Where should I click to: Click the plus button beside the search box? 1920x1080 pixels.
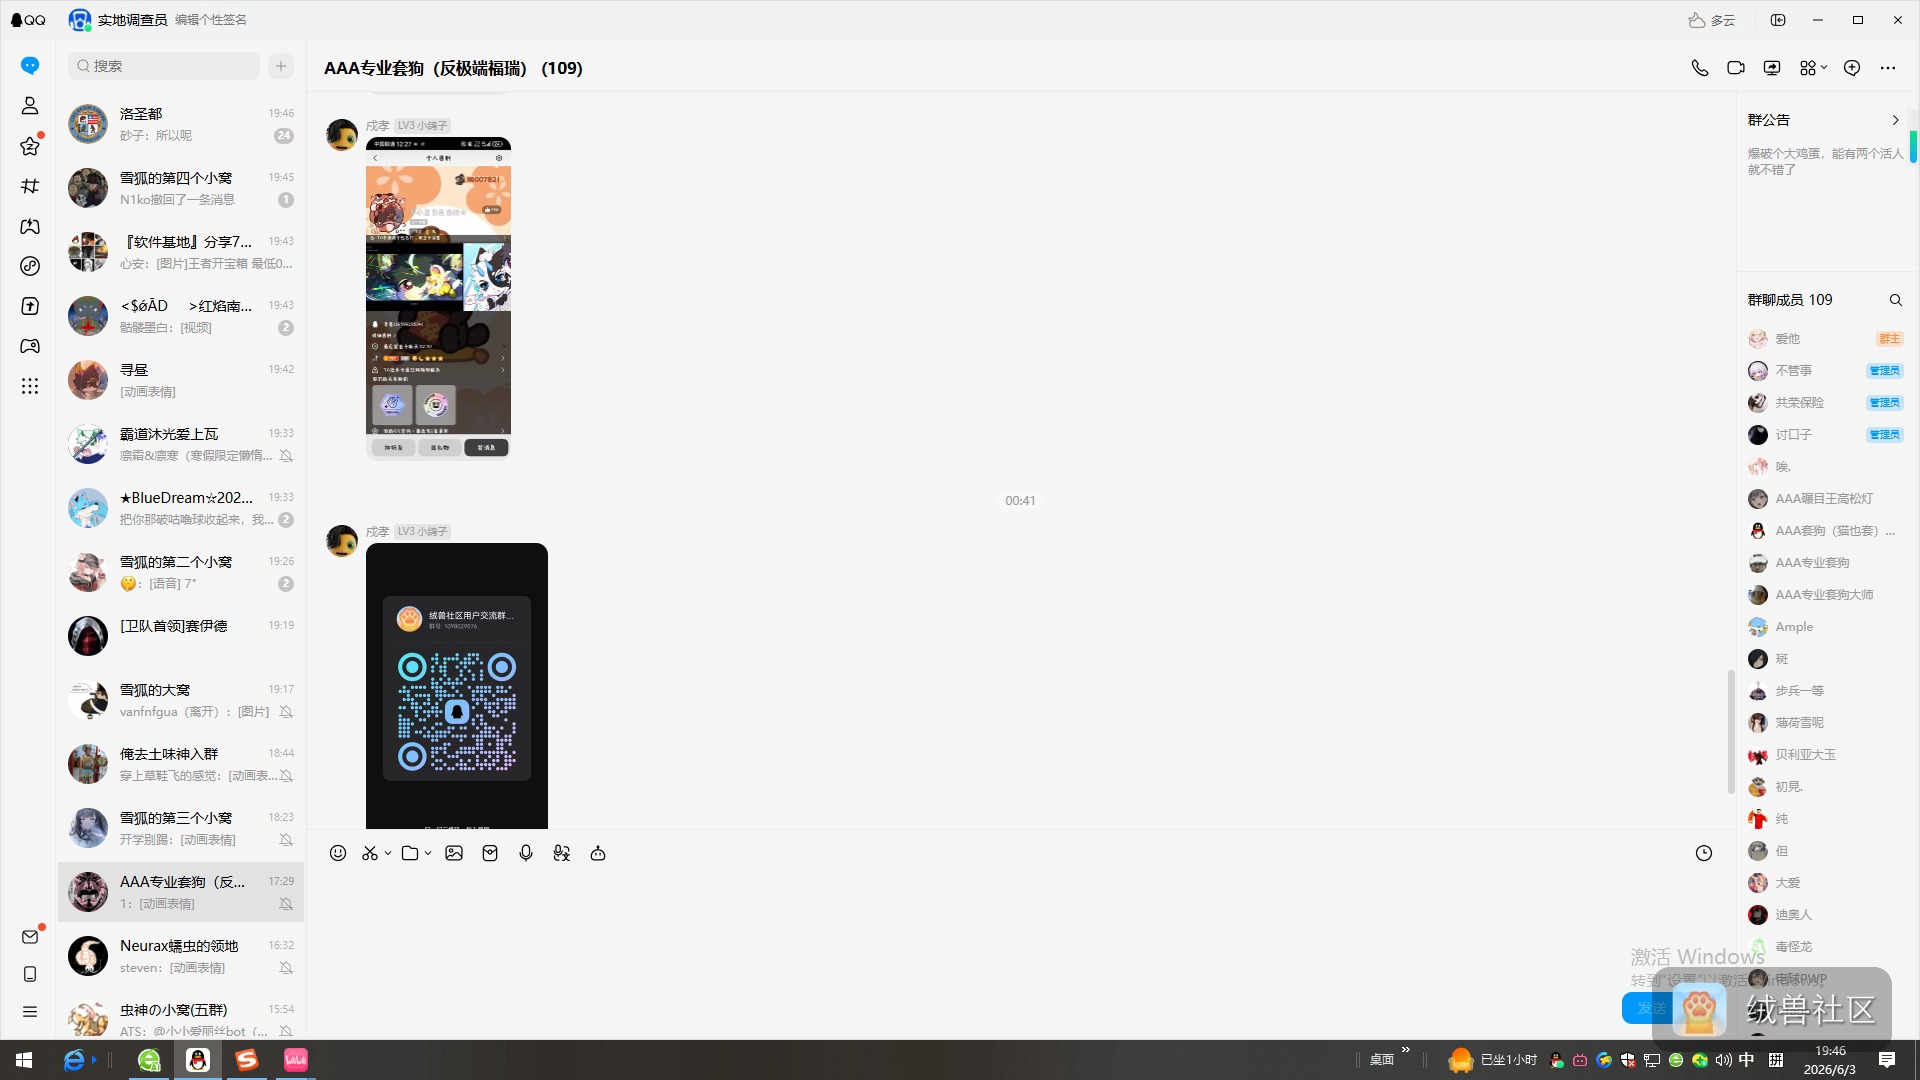click(x=281, y=66)
